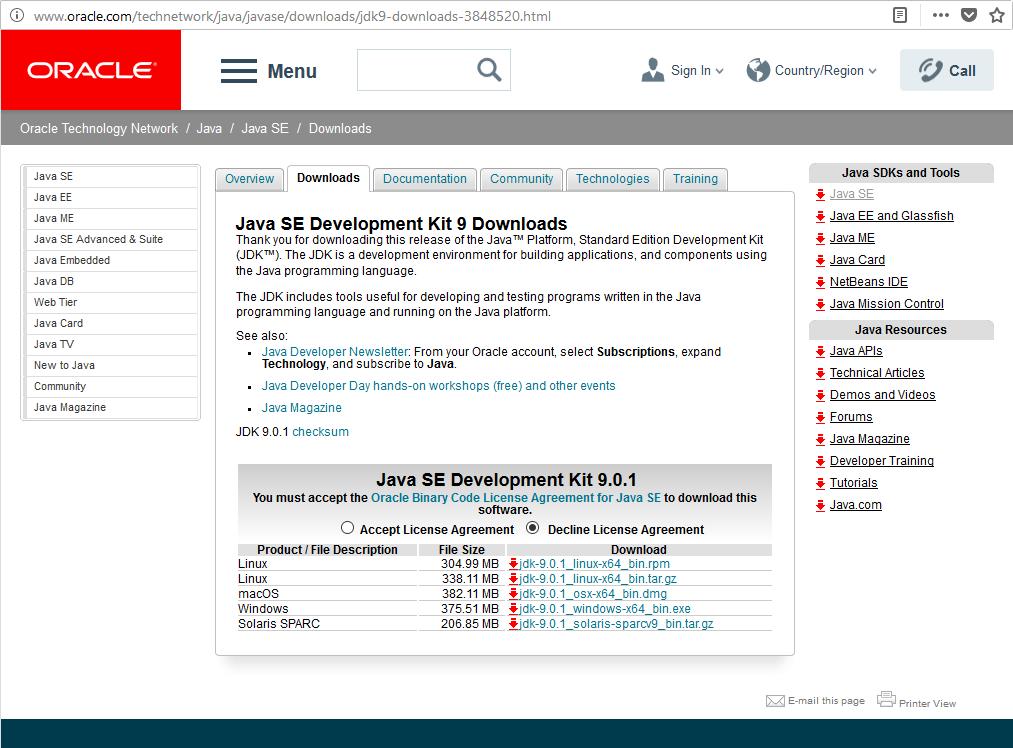Image resolution: width=1013 pixels, height=748 pixels.
Task: Open the hamburger Menu icon
Action: tap(238, 70)
